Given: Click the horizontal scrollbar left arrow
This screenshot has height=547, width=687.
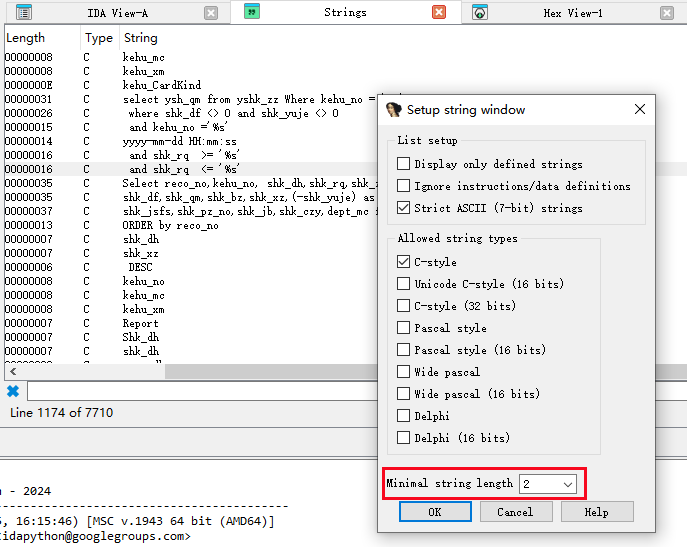Looking at the screenshot, I should pyautogui.click(x=12, y=371).
